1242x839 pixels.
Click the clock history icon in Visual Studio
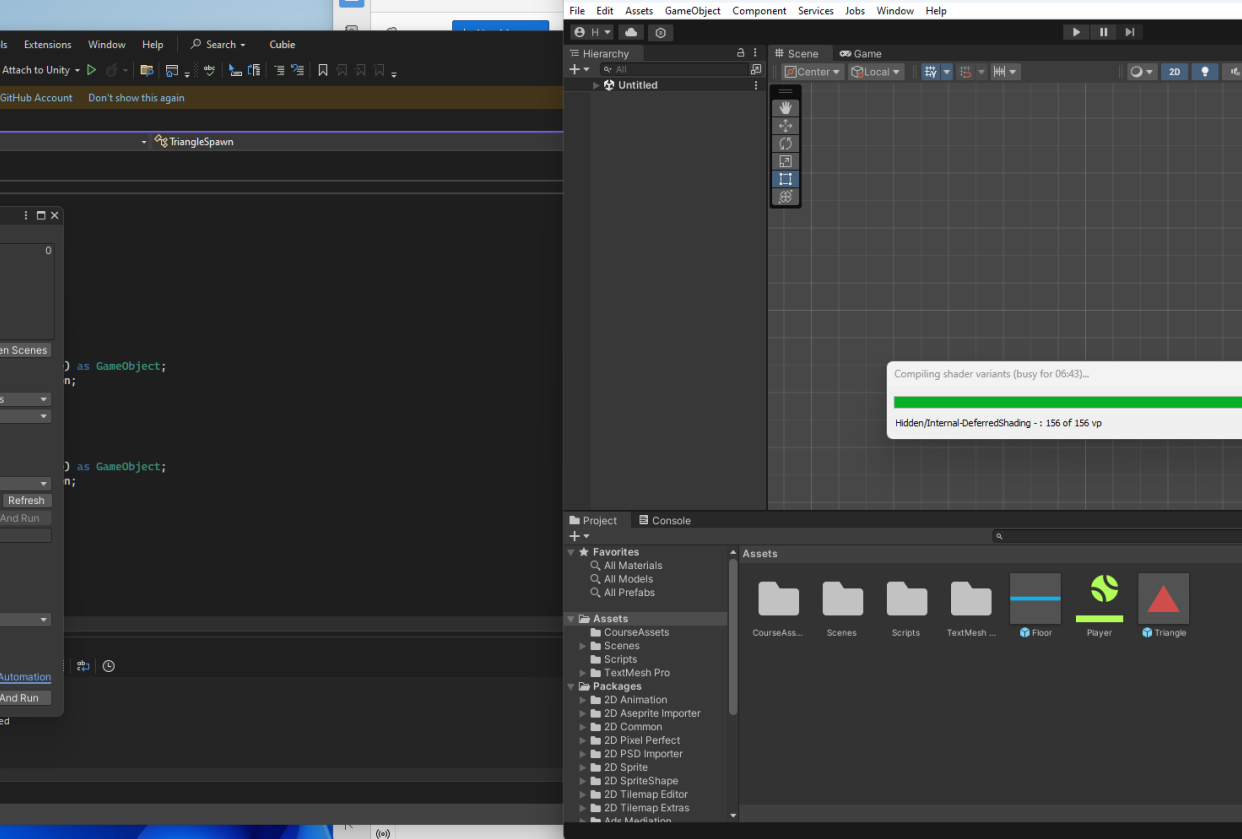[108, 666]
